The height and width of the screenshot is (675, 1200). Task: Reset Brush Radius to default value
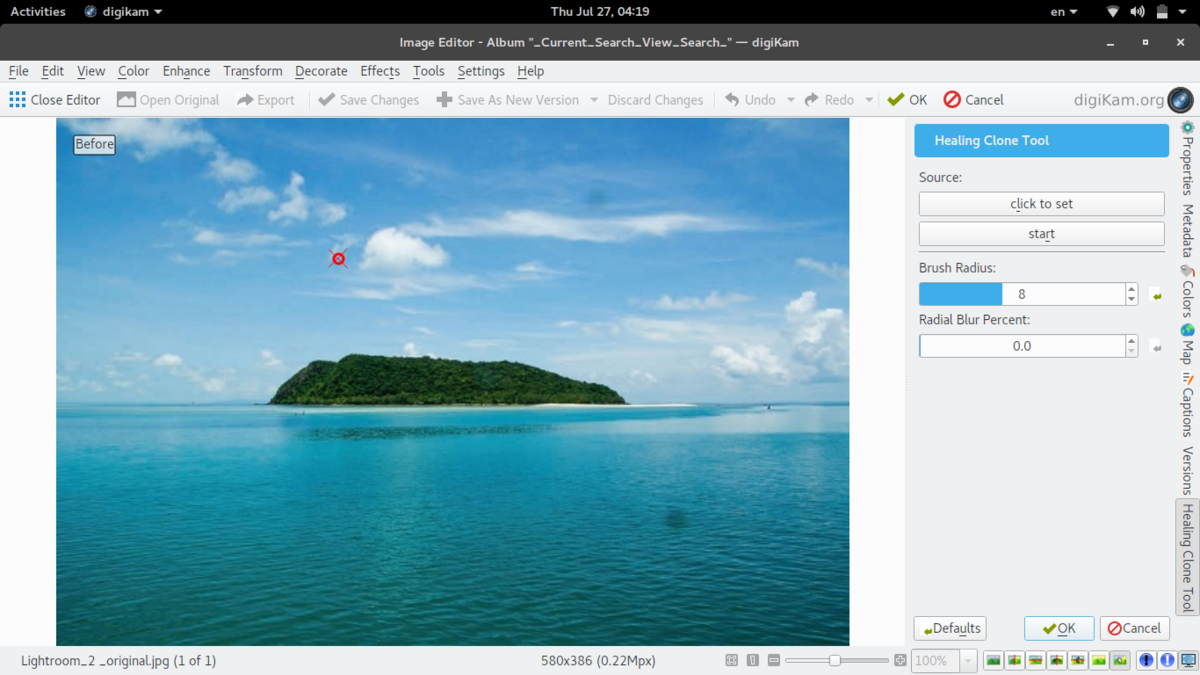[x=1156, y=295]
